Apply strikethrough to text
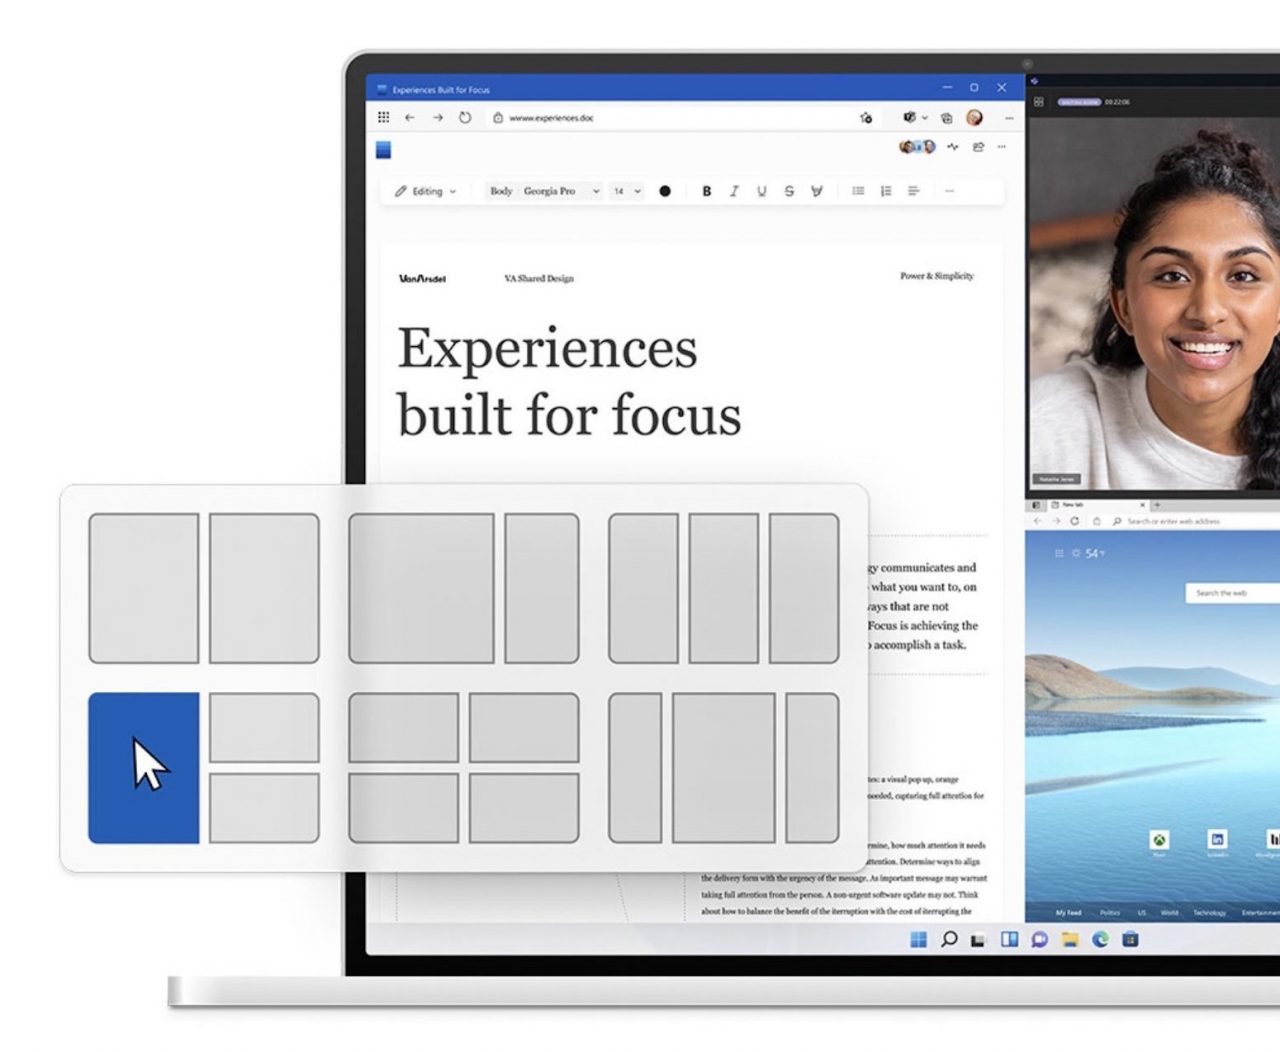The width and height of the screenshot is (1280, 1052). coord(789,191)
